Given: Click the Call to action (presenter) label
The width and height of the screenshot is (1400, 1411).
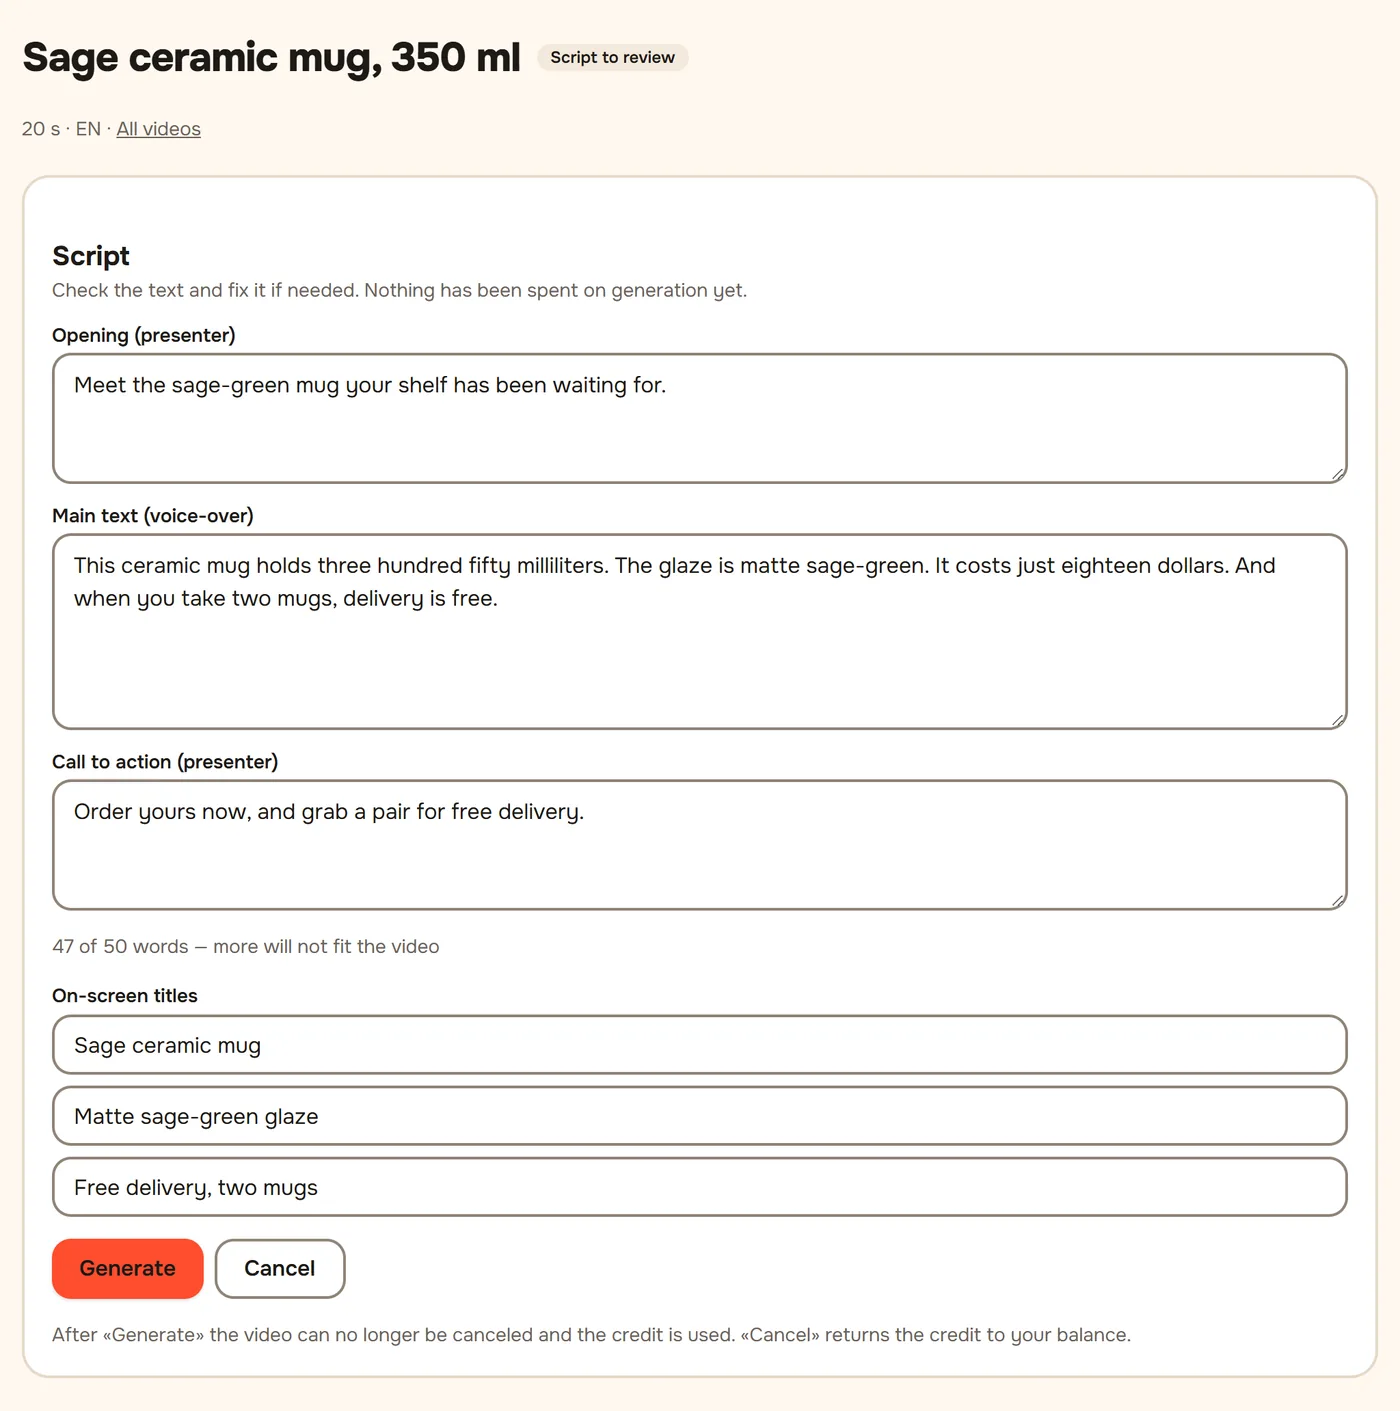Looking at the screenshot, I should click(x=165, y=761).
